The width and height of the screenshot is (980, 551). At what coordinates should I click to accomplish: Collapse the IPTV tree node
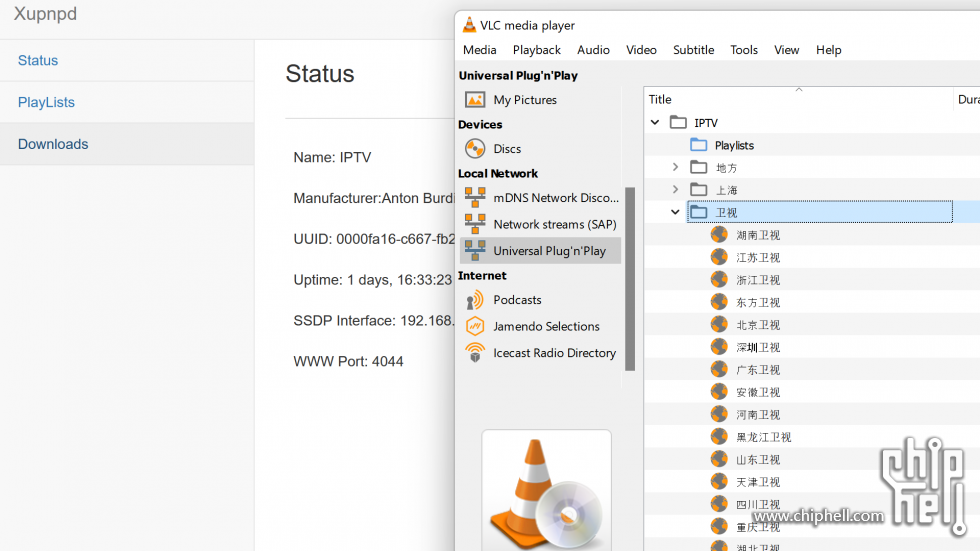(655, 122)
